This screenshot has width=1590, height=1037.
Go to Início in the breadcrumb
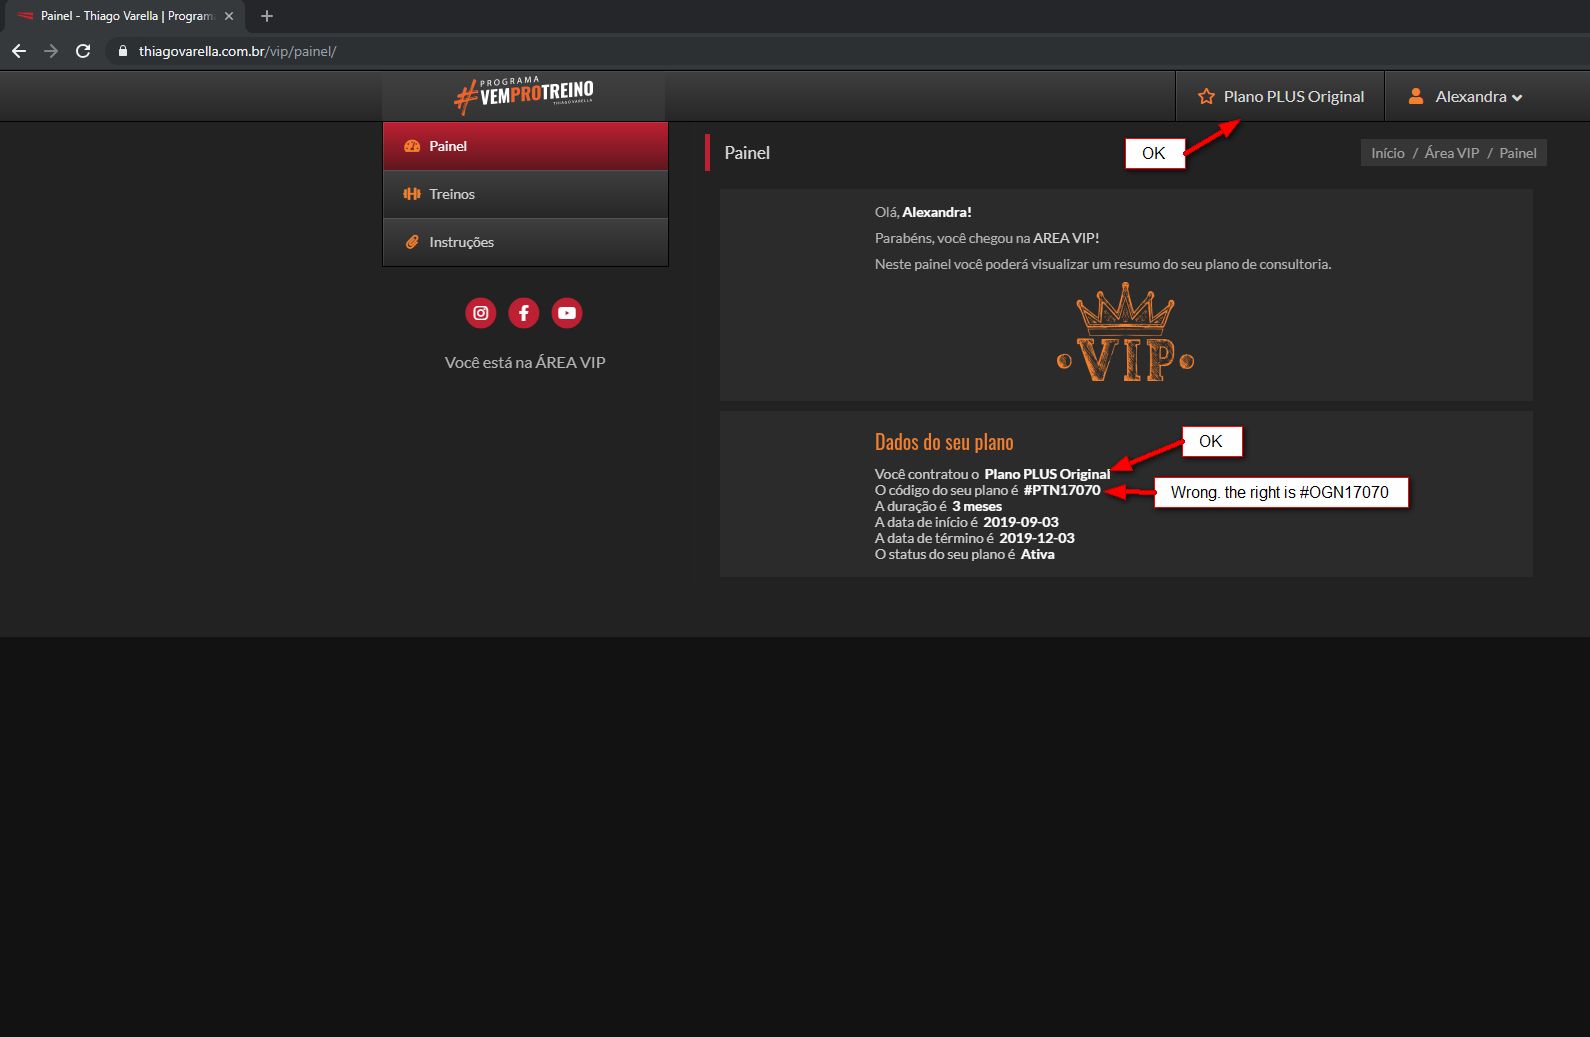1388,153
